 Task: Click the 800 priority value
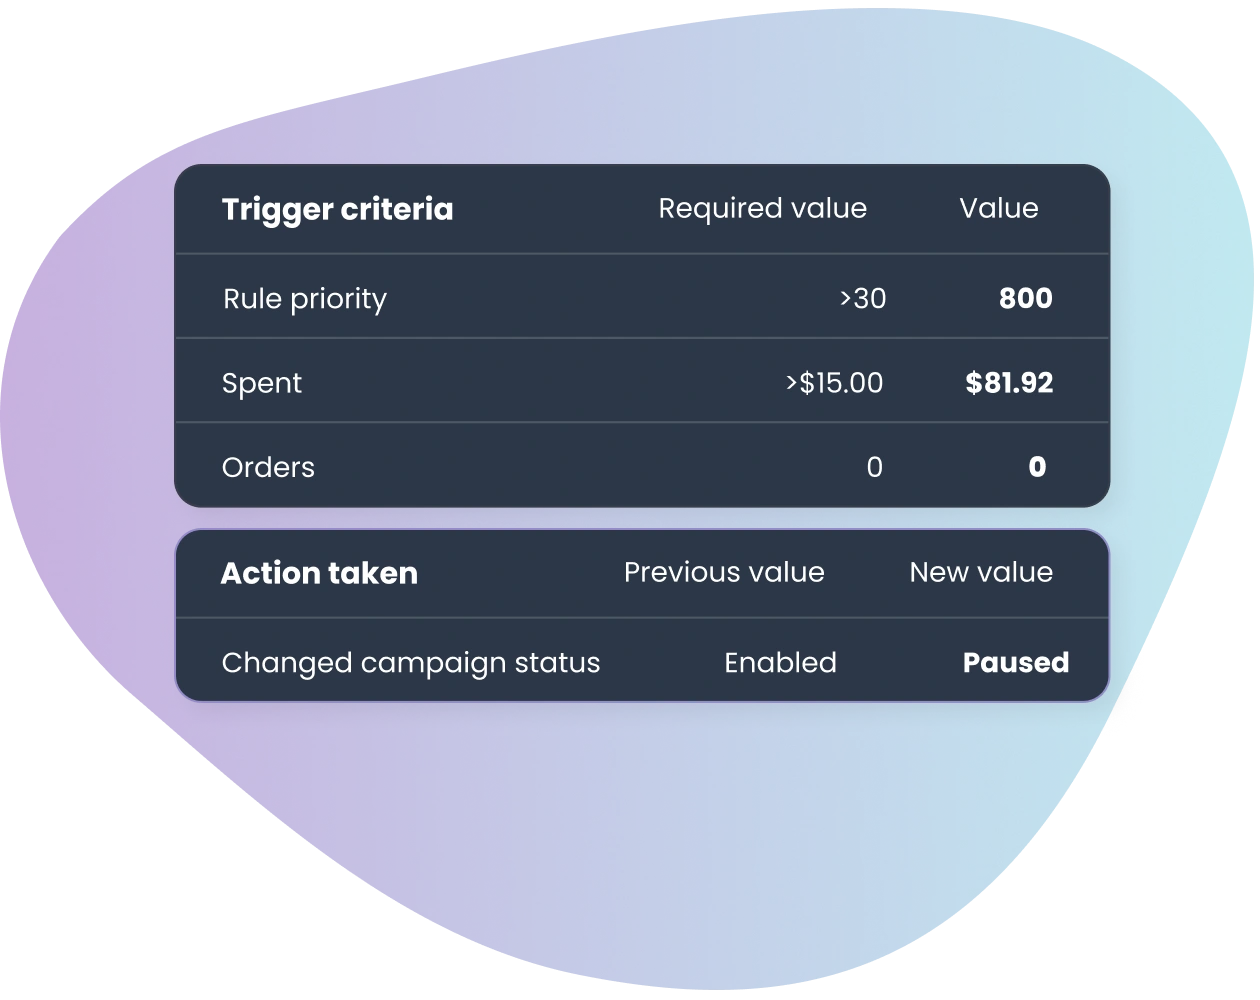(x=1025, y=298)
